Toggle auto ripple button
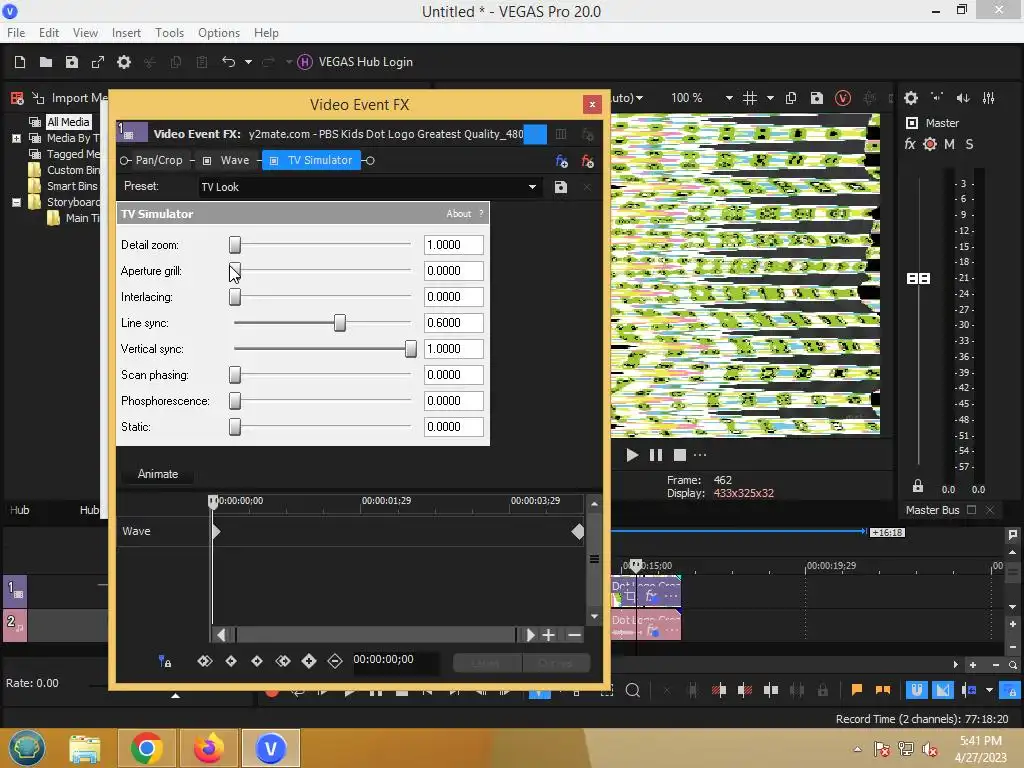Image resolution: width=1024 pixels, height=768 pixels. pos(969,690)
